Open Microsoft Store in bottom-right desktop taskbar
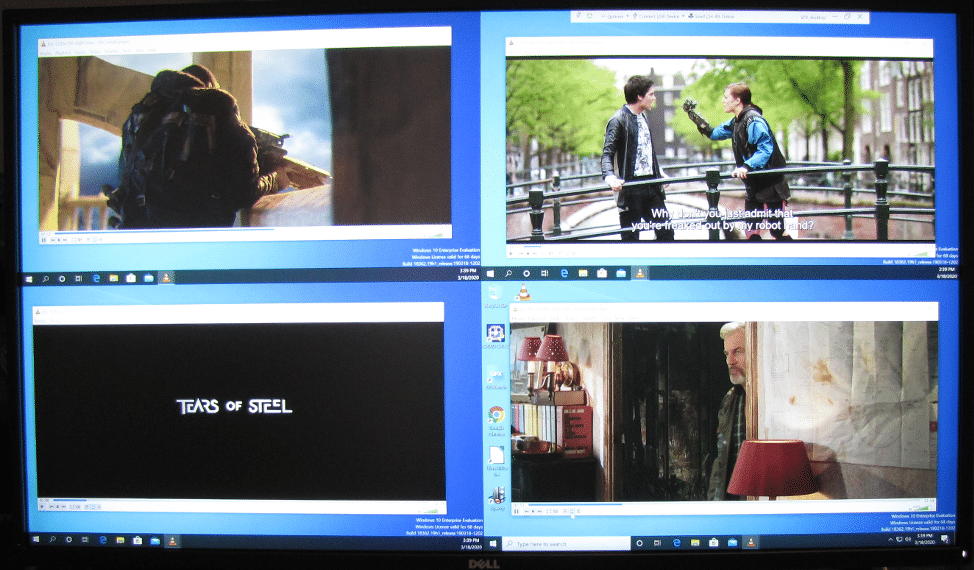Image resolution: width=974 pixels, height=570 pixels. 714,543
